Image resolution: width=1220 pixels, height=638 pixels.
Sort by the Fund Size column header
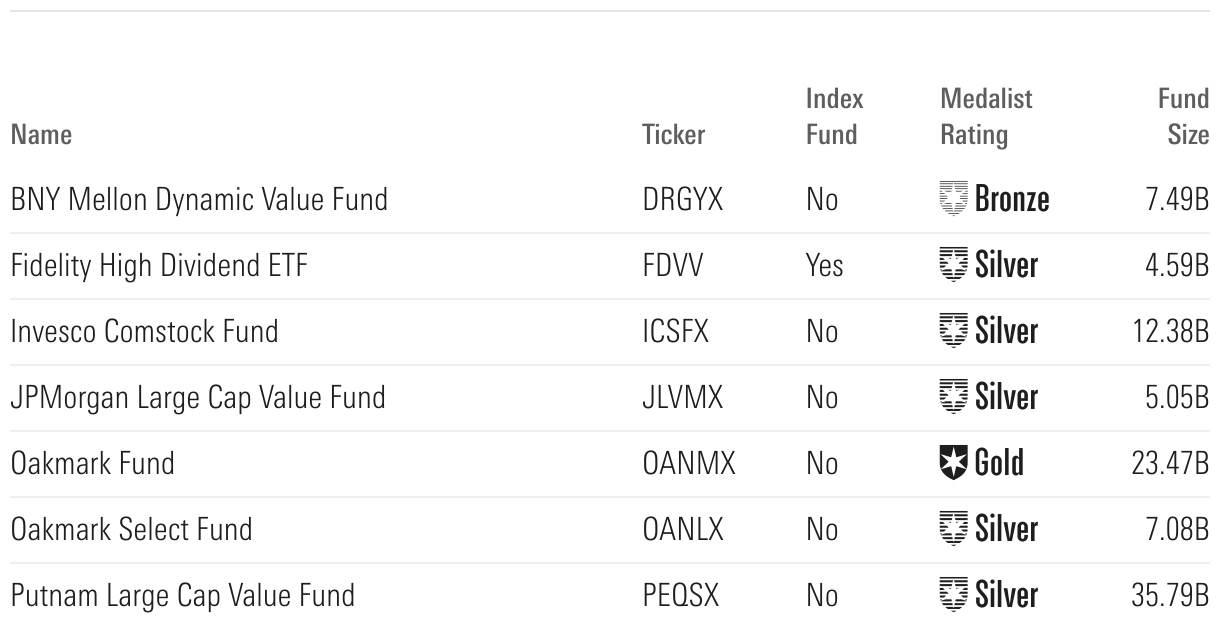point(1184,117)
